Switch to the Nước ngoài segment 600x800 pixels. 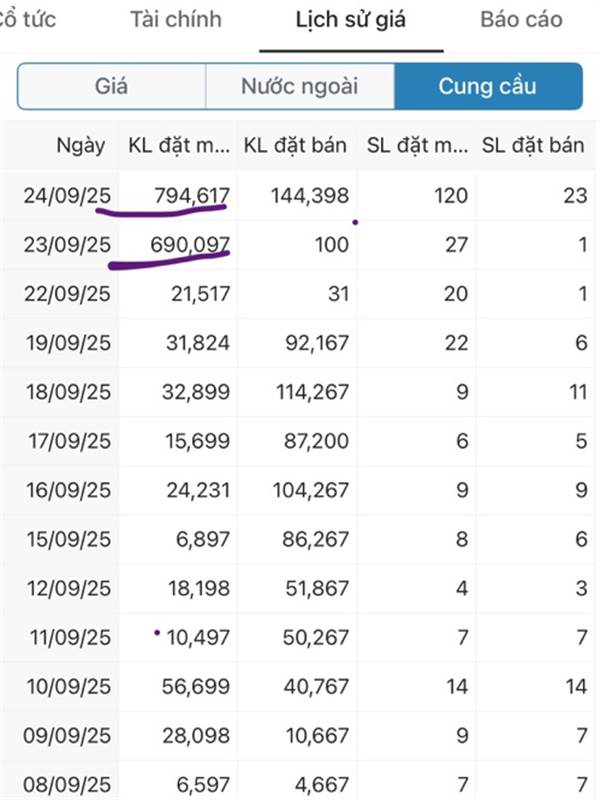(300, 86)
